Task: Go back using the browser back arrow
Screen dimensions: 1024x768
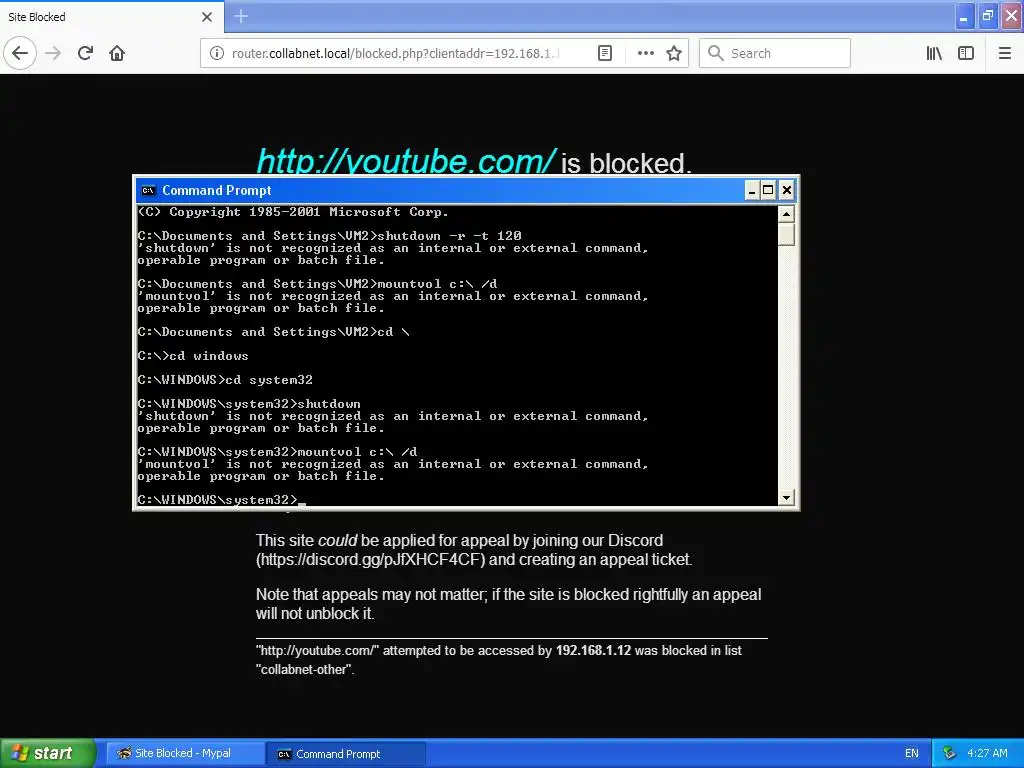Action: tap(20, 53)
